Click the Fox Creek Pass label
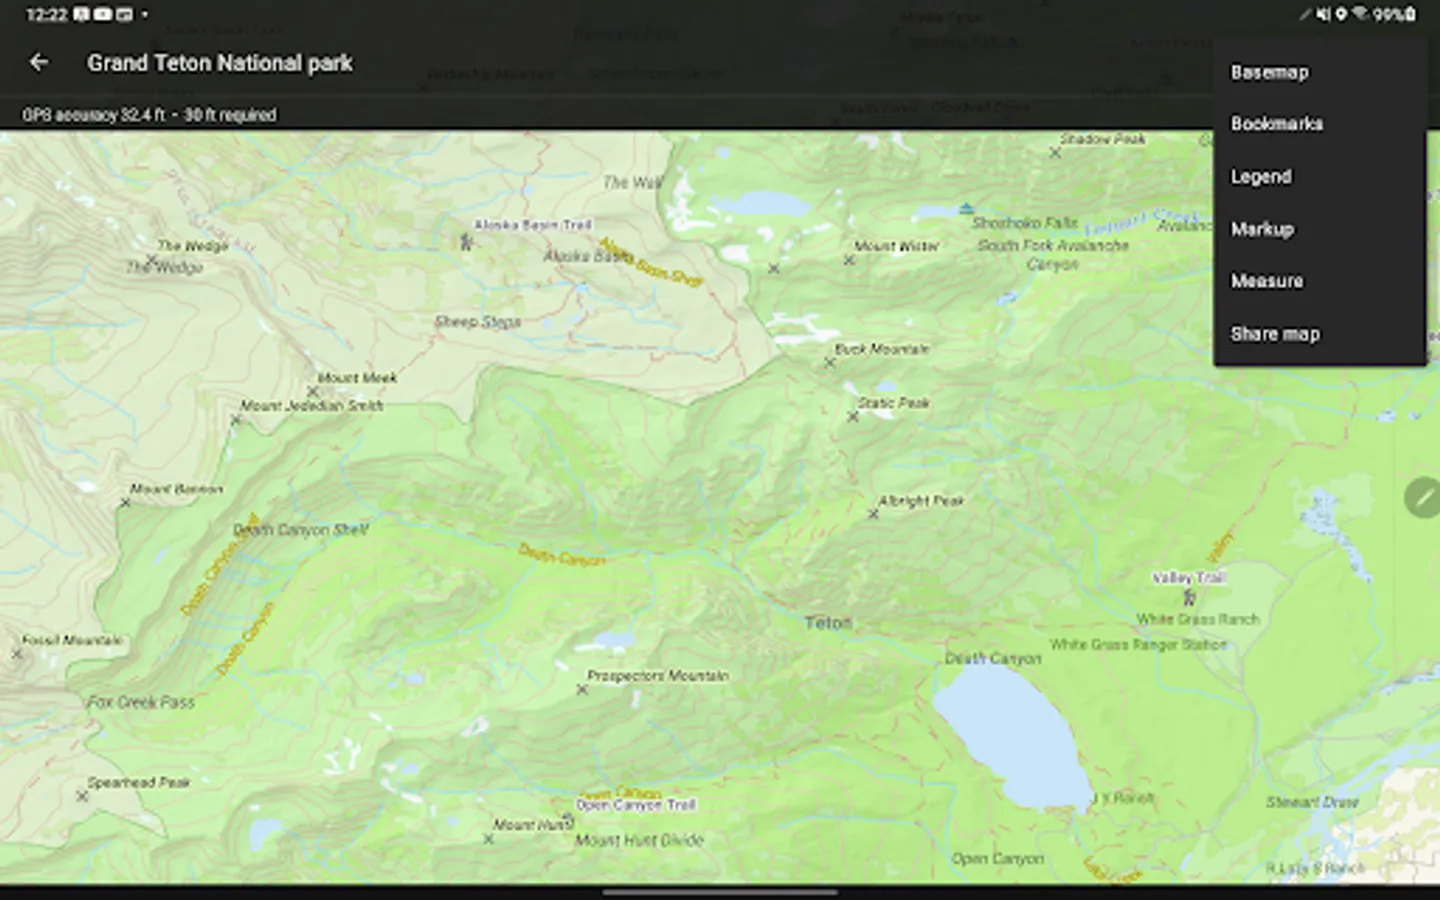This screenshot has width=1440, height=900. point(141,702)
